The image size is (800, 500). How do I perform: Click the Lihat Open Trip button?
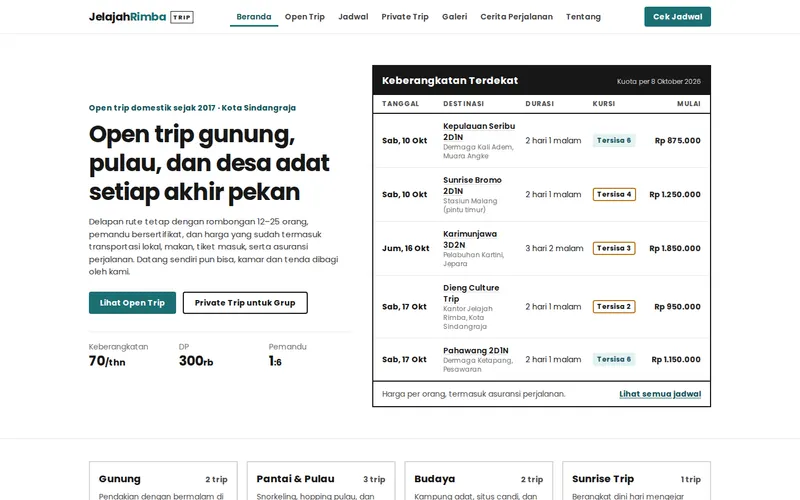(x=132, y=303)
